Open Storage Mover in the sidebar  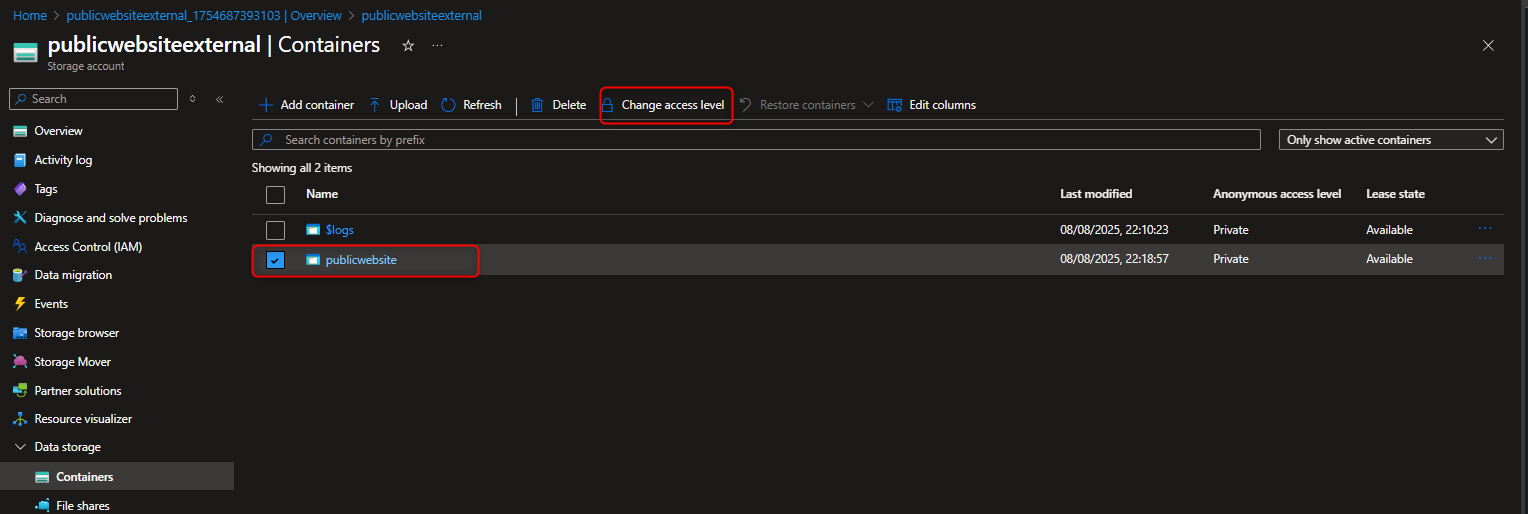[x=72, y=362]
